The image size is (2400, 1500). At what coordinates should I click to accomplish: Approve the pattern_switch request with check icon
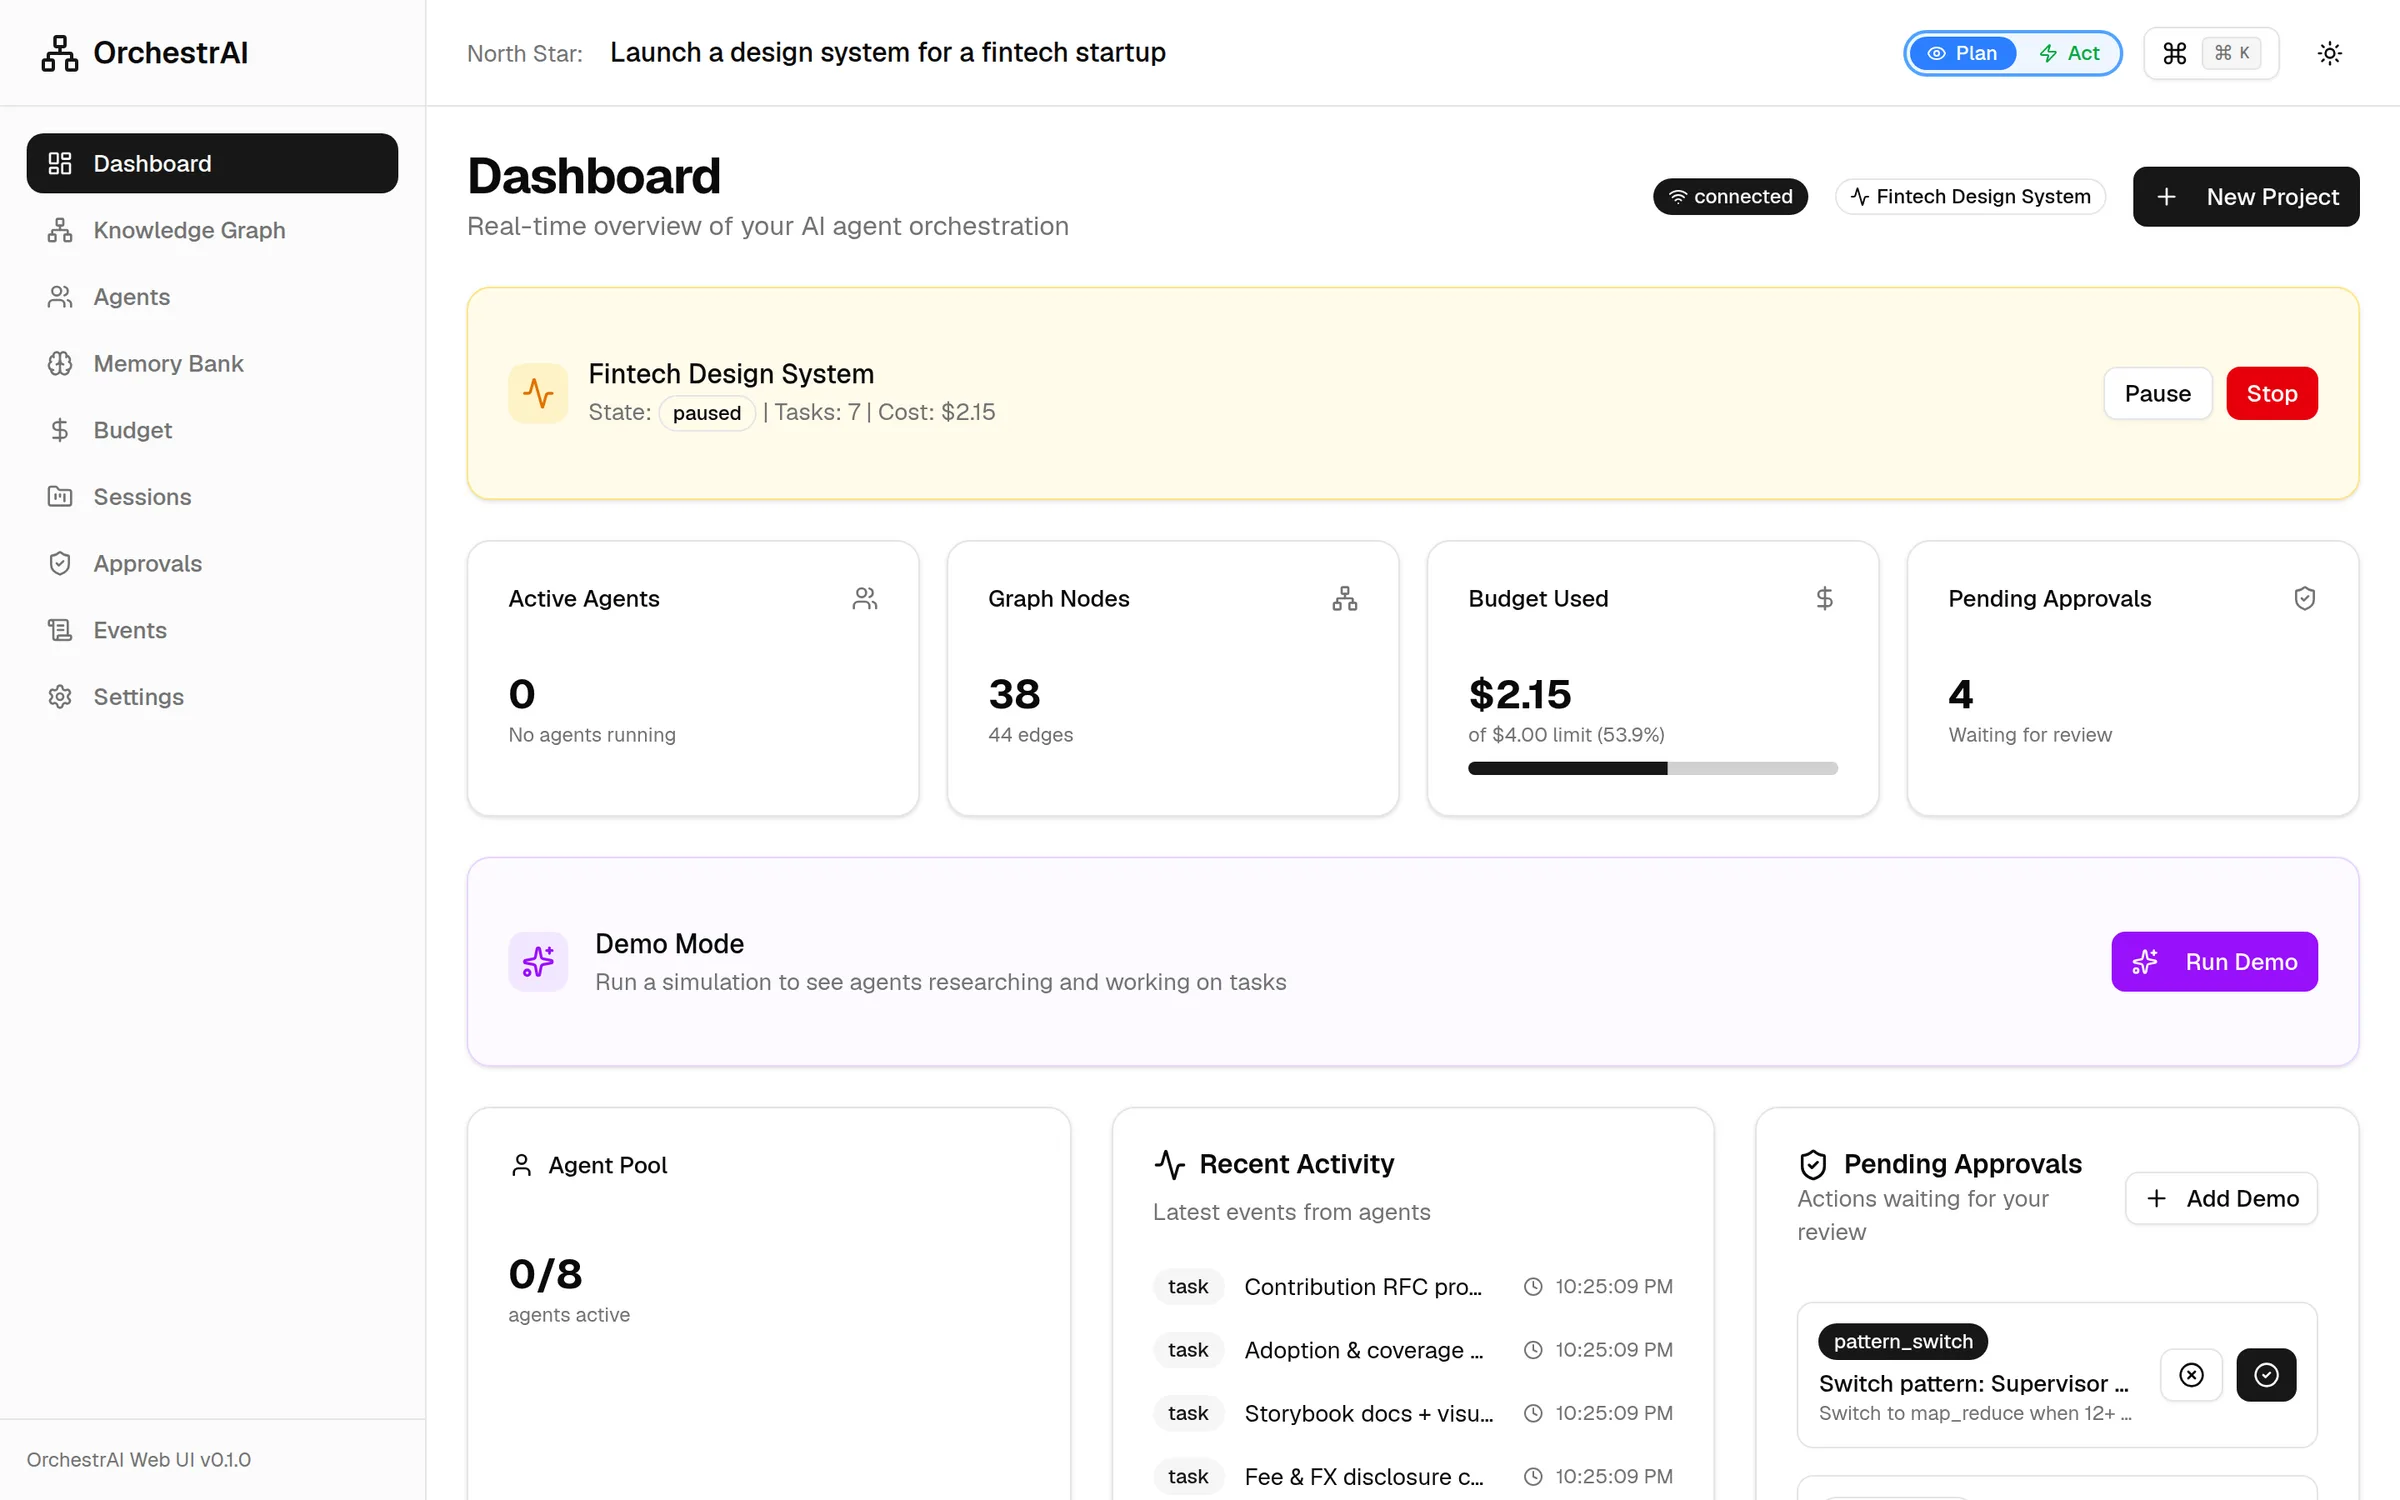point(2266,1375)
